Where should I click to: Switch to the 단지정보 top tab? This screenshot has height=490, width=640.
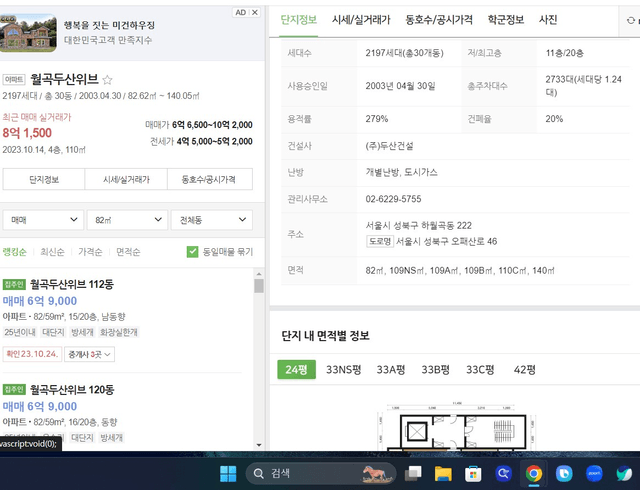pyautogui.click(x=299, y=20)
